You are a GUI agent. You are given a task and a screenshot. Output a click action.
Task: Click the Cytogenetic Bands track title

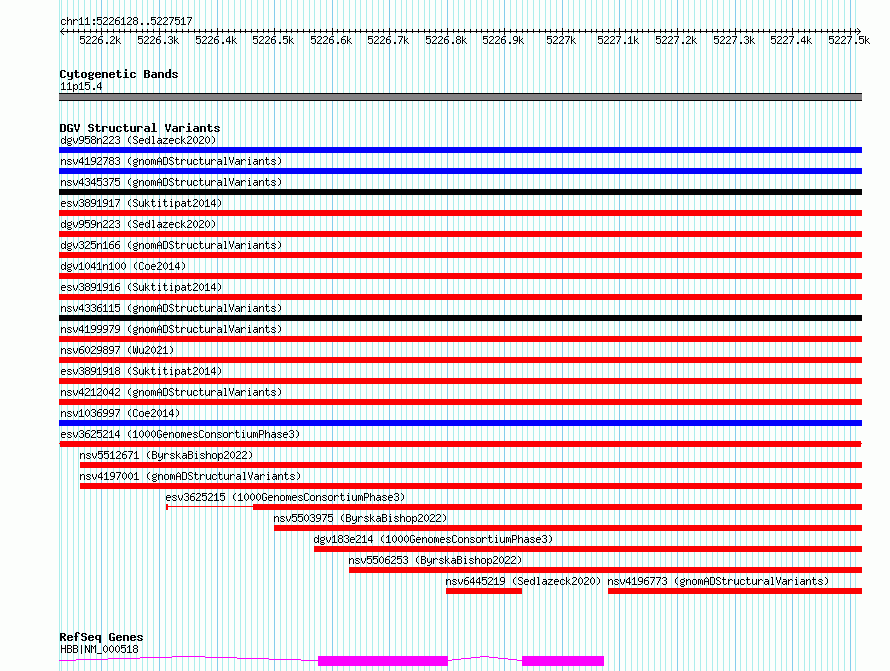pos(119,74)
